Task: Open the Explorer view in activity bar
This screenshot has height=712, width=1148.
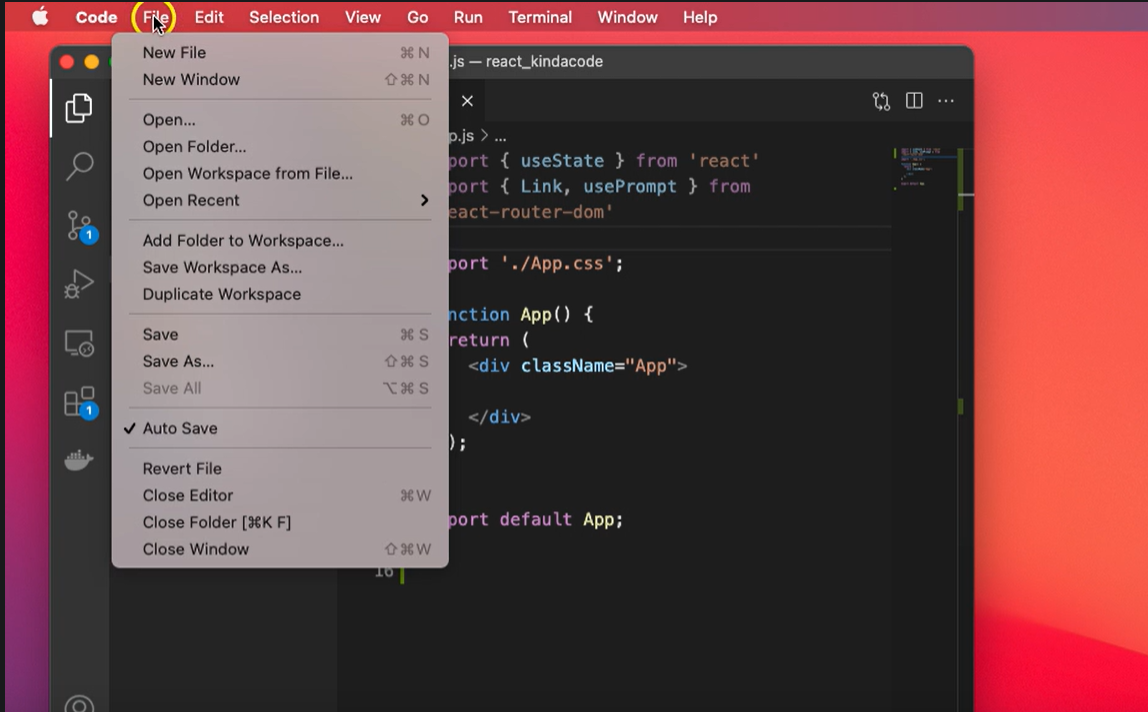Action: 79,108
